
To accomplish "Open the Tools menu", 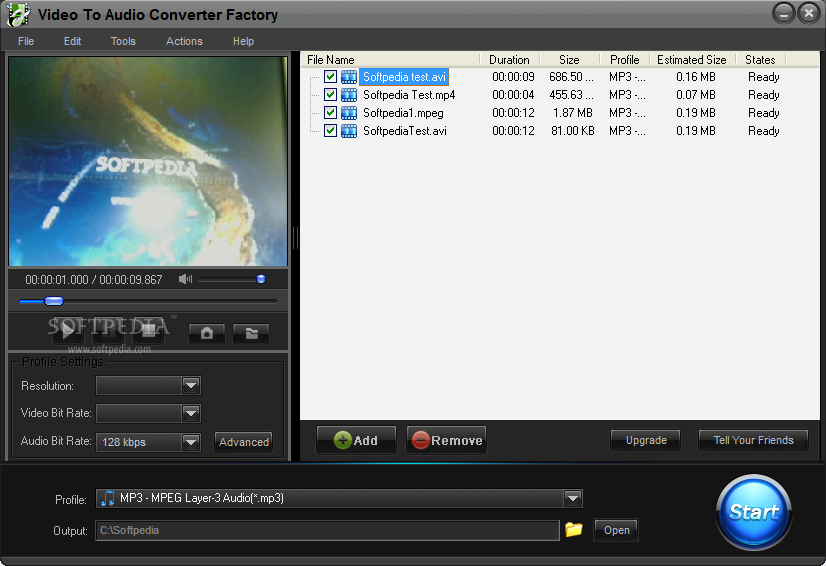I will 123,41.
